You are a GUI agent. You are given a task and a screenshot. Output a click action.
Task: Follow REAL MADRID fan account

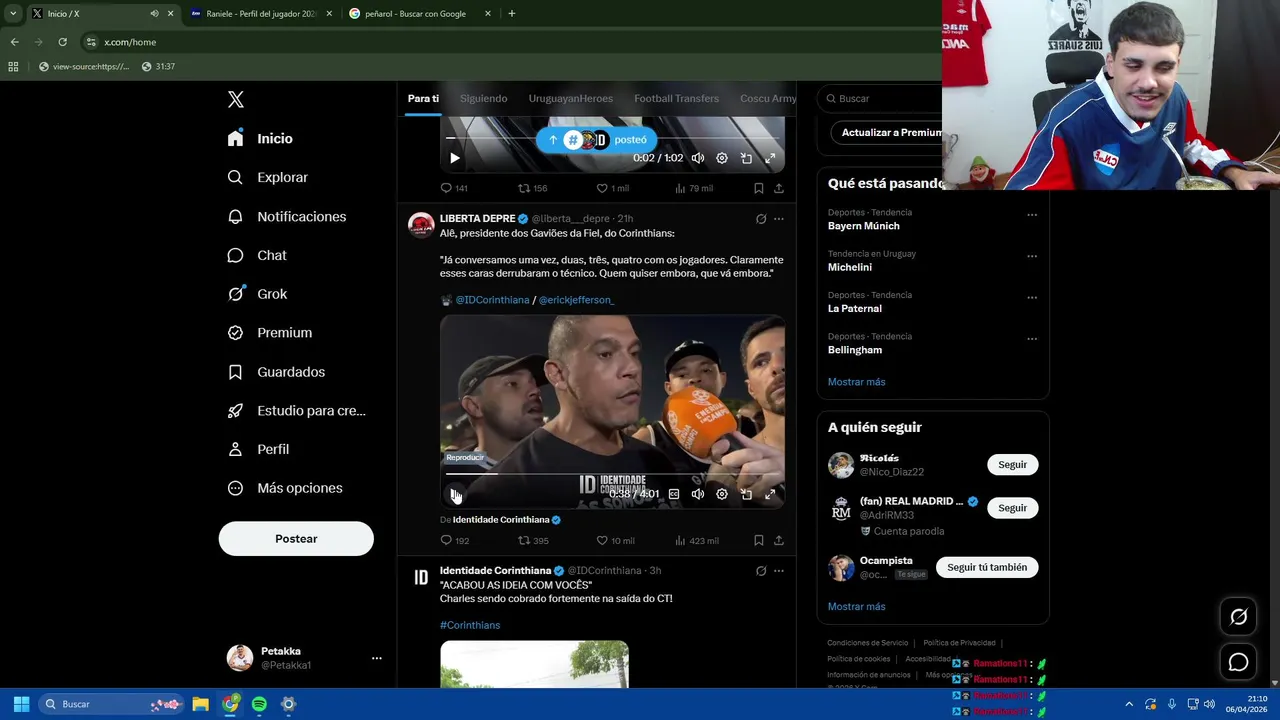coord(1012,508)
